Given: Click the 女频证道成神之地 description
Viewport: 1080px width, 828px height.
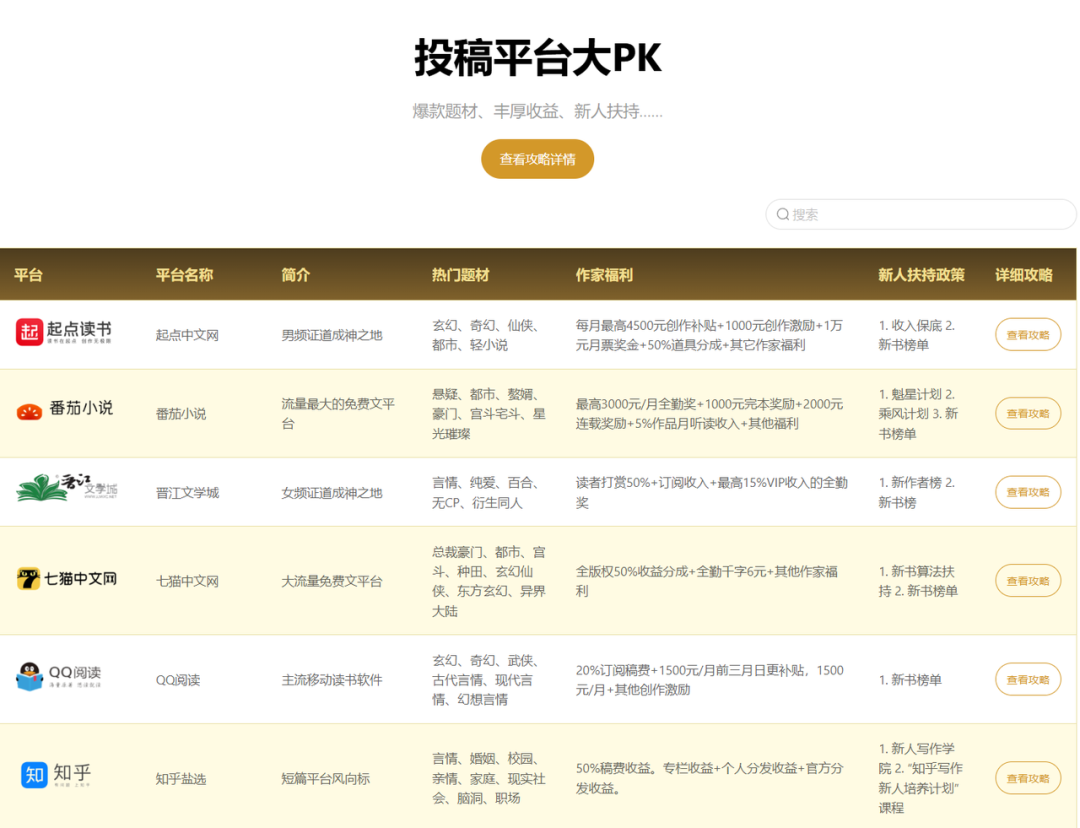Looking at the screenshot, I should 331,493.
